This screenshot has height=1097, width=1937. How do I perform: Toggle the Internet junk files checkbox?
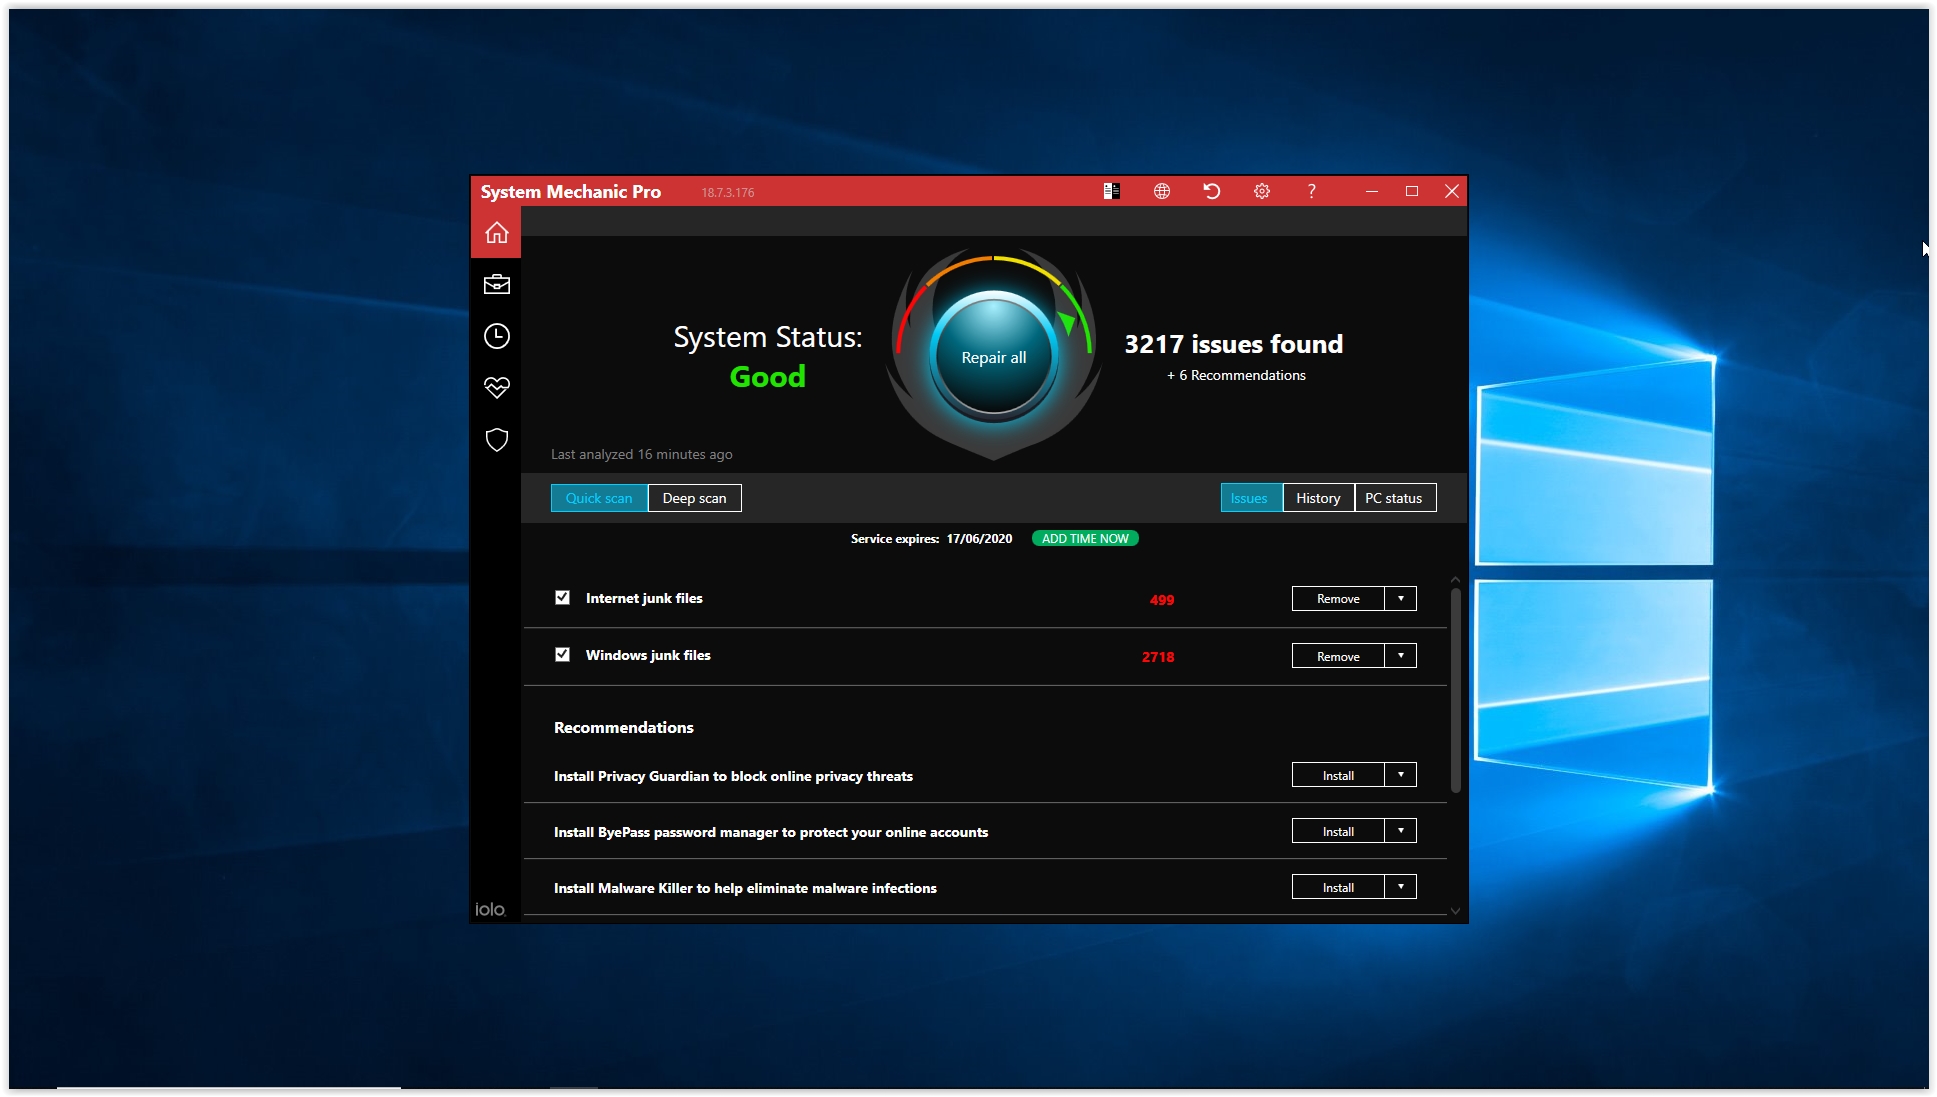563,598
